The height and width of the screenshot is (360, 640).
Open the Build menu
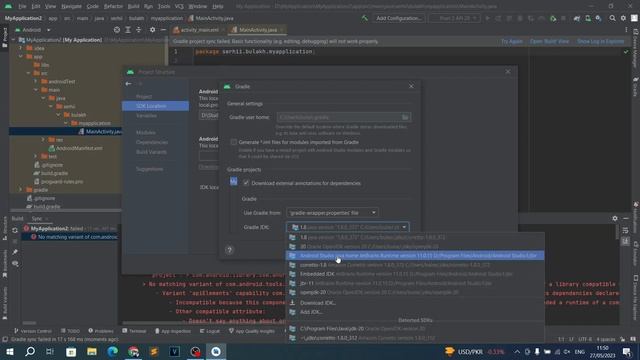[133, 7]
